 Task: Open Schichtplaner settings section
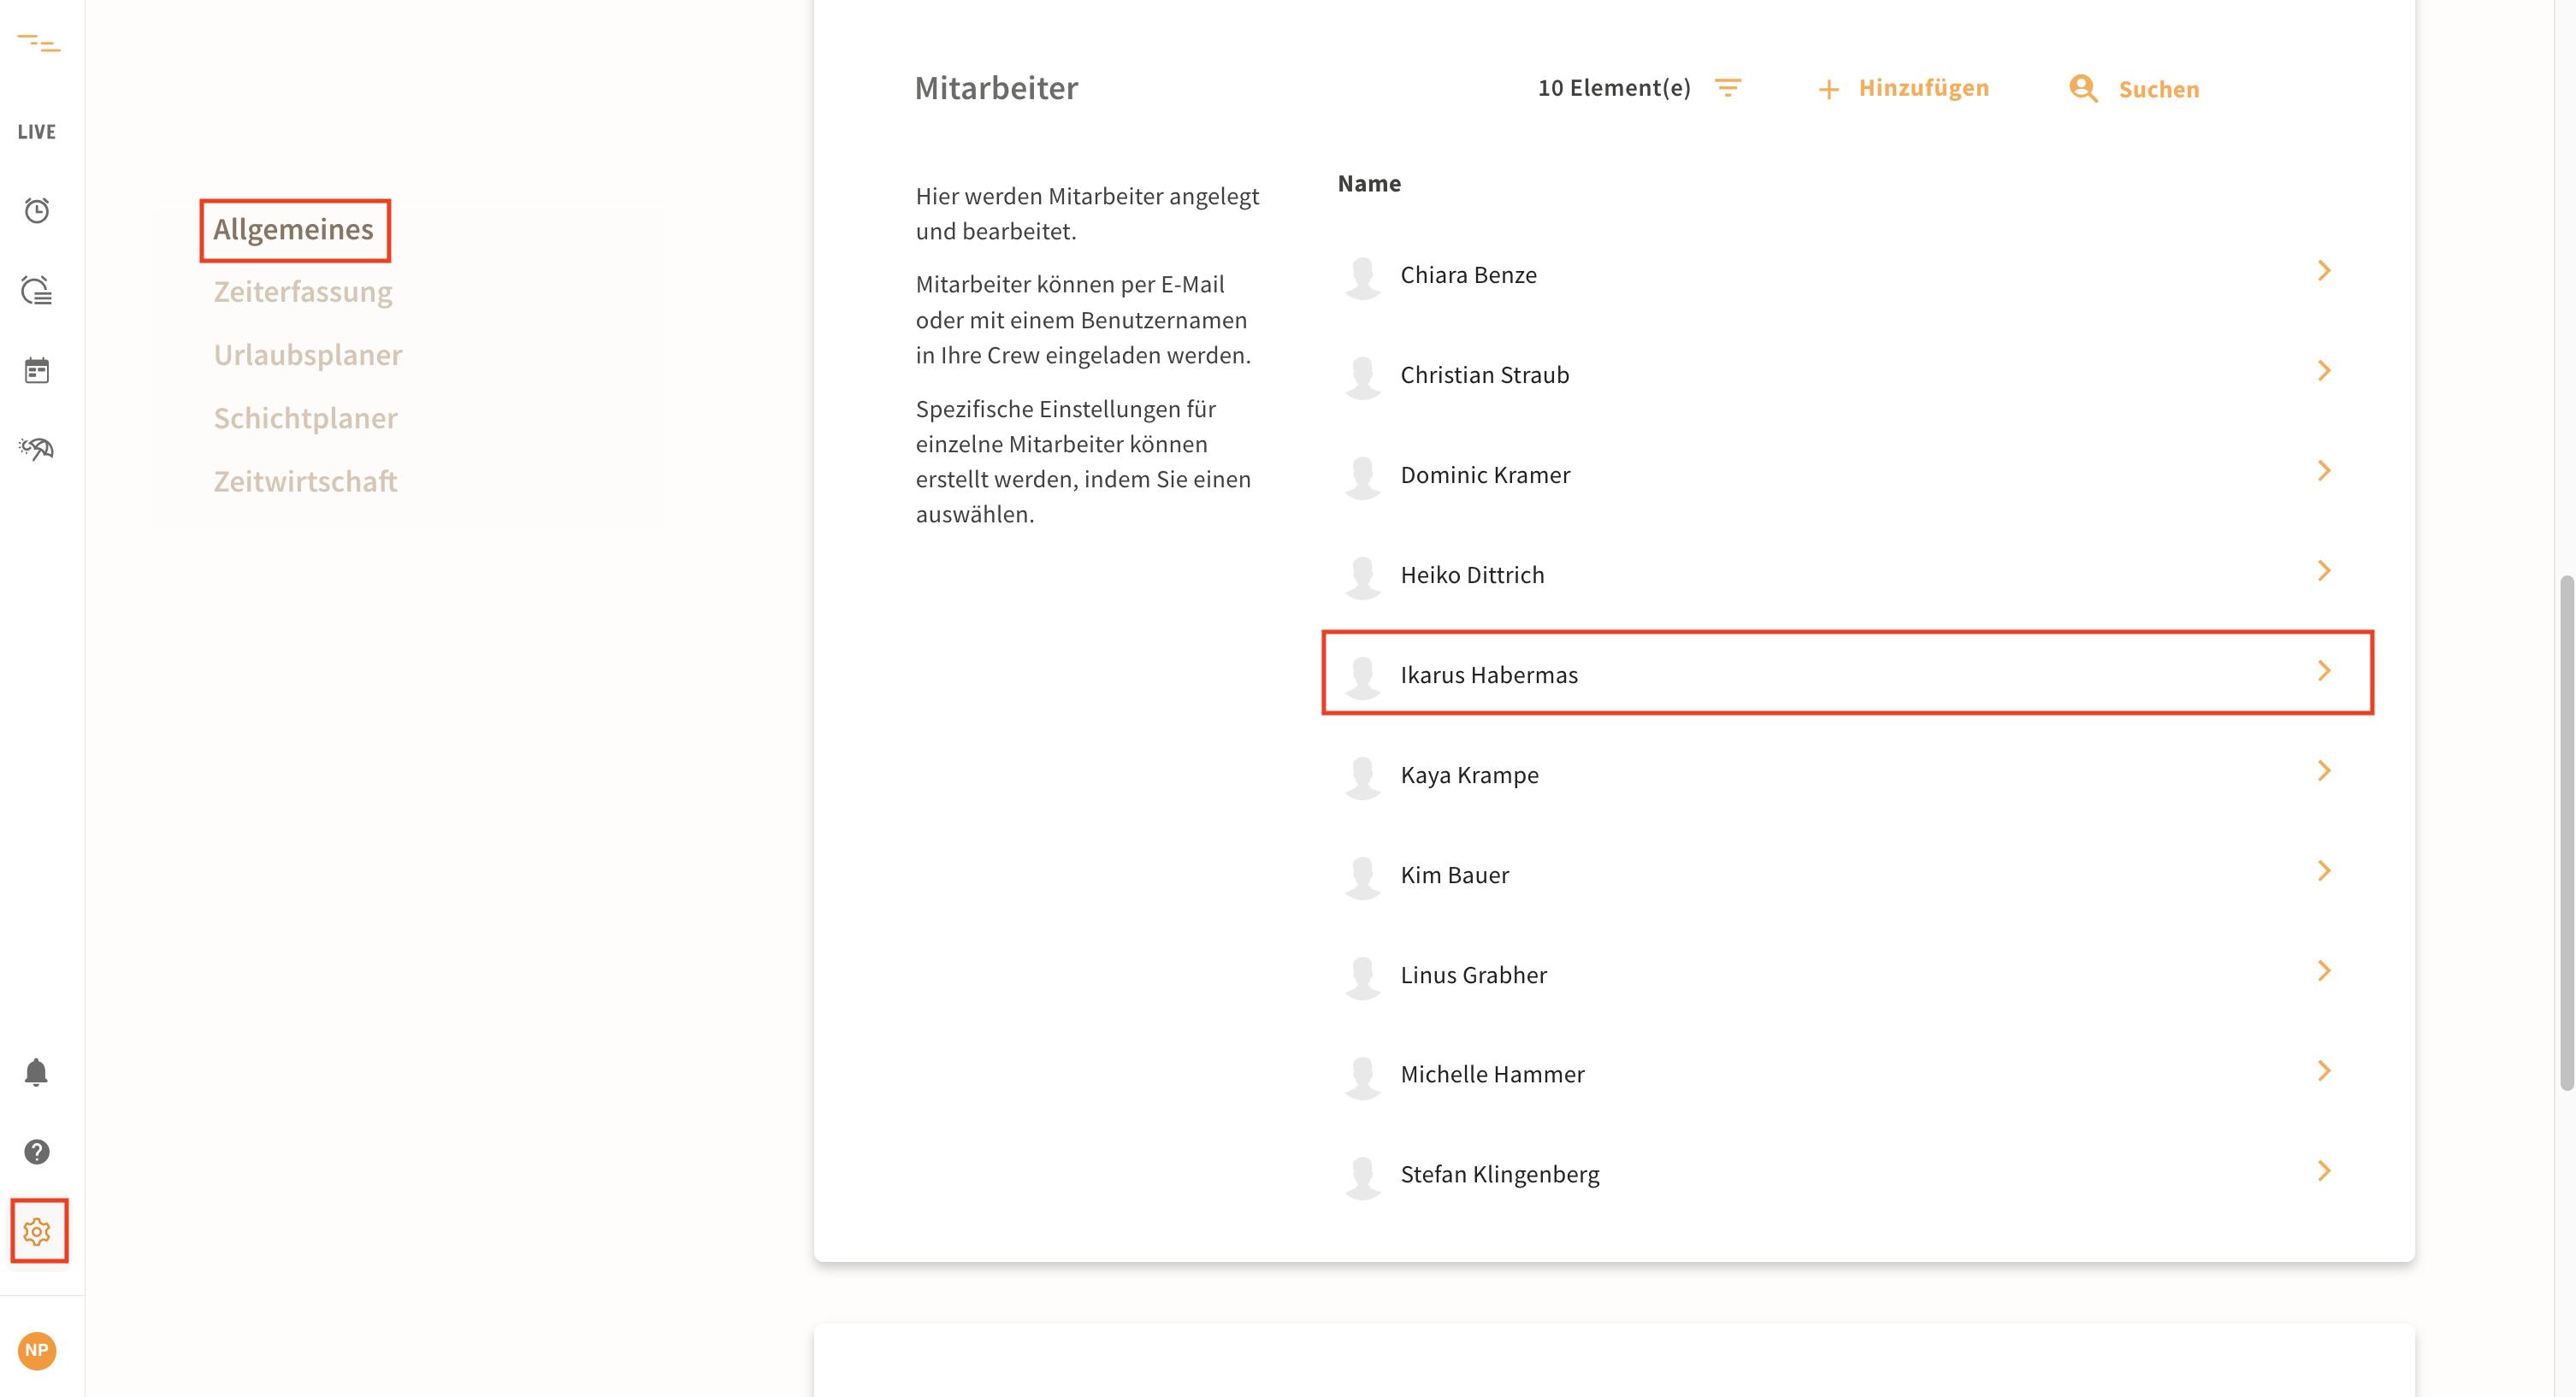click(x=305, y=418)
